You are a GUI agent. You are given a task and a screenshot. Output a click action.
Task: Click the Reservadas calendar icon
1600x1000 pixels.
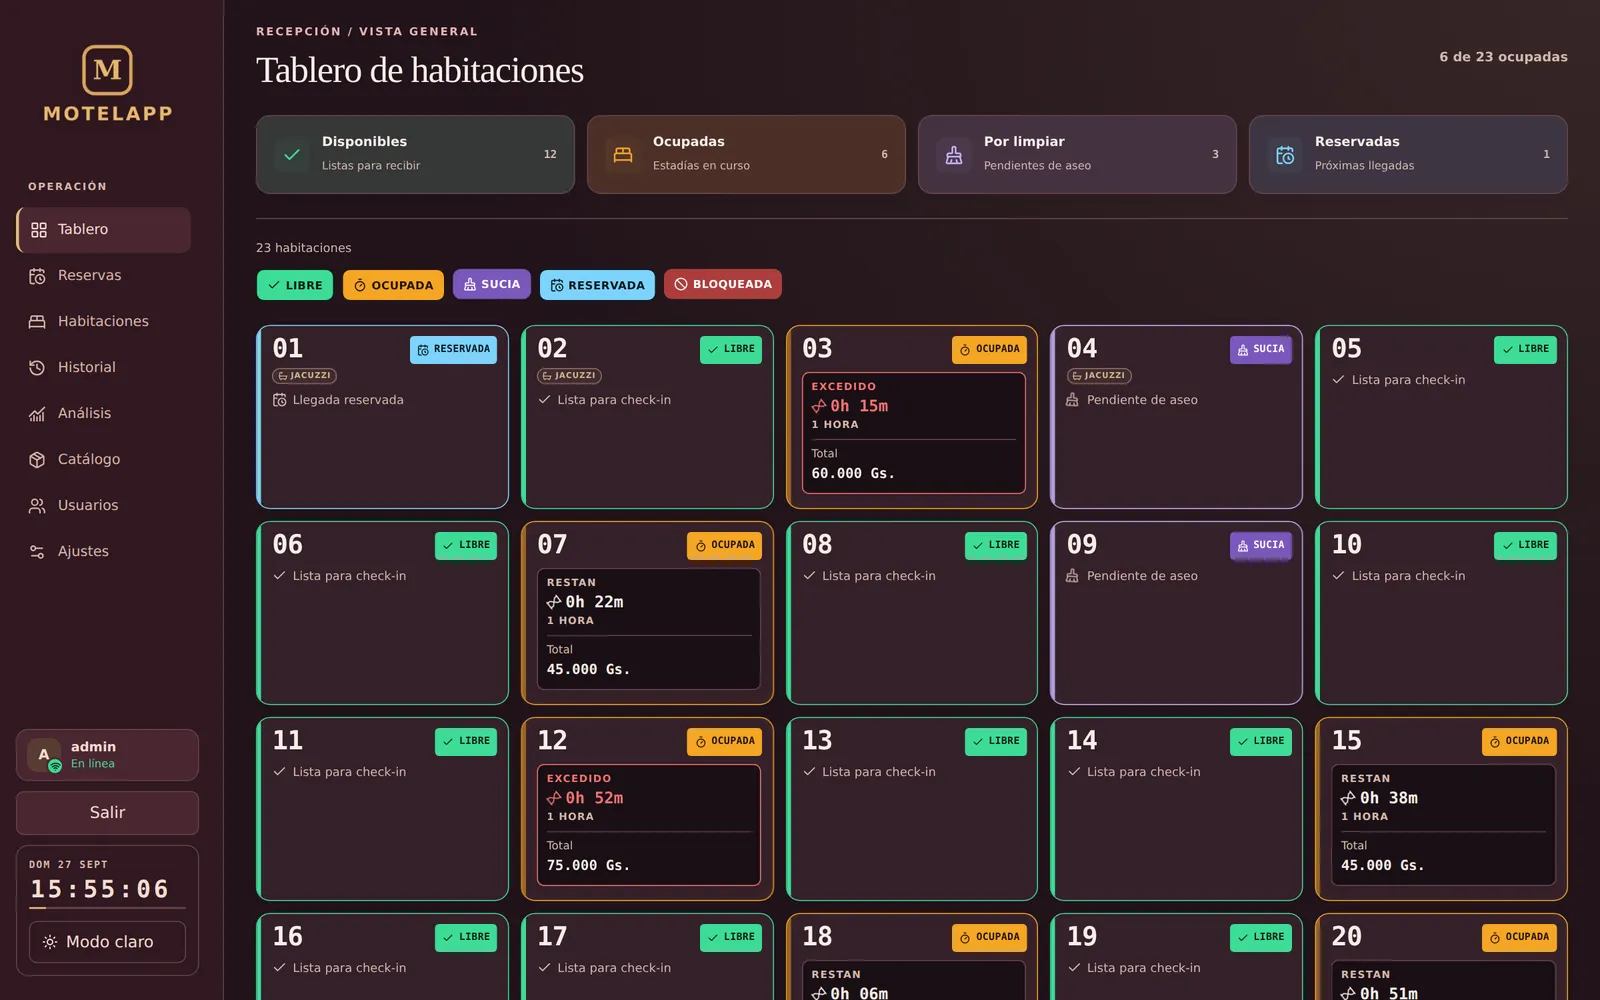point(1285,155)
